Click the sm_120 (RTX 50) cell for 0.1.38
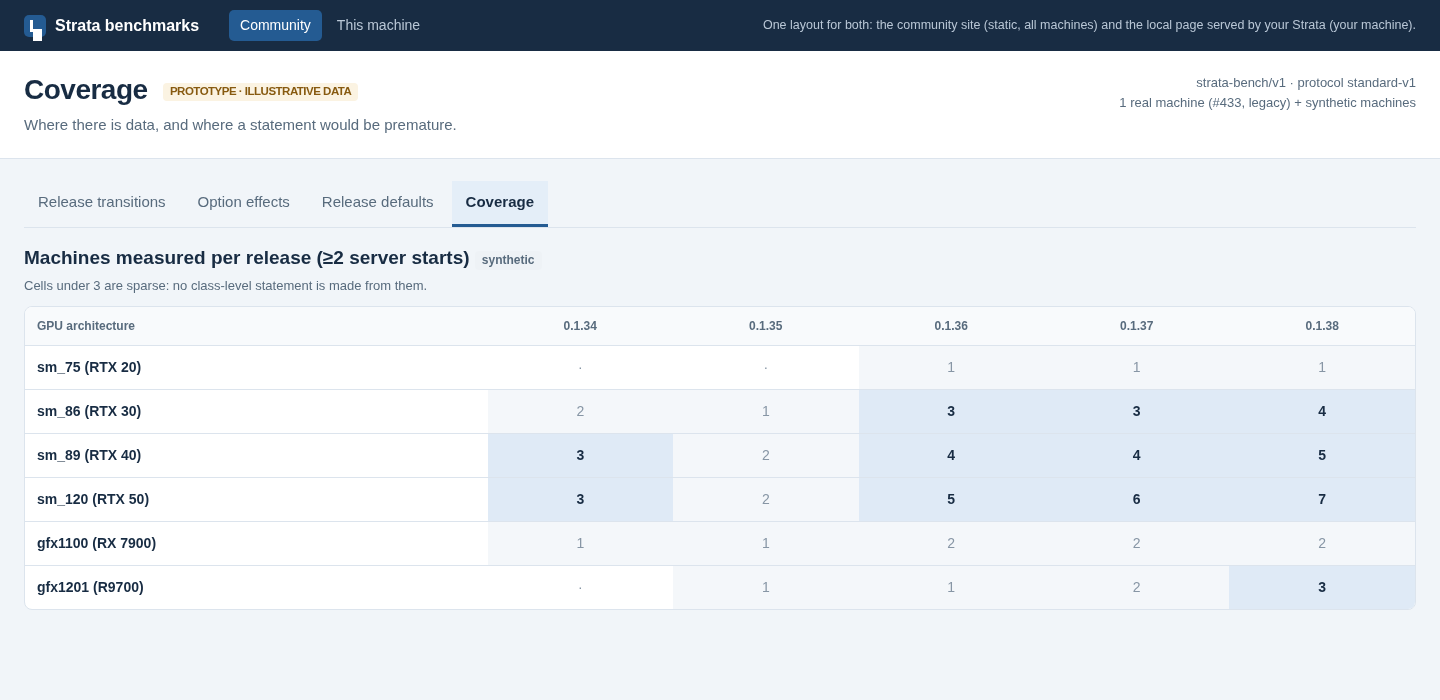The height and width of the screenshot is (700, 1440). [x=1322, y=499]
